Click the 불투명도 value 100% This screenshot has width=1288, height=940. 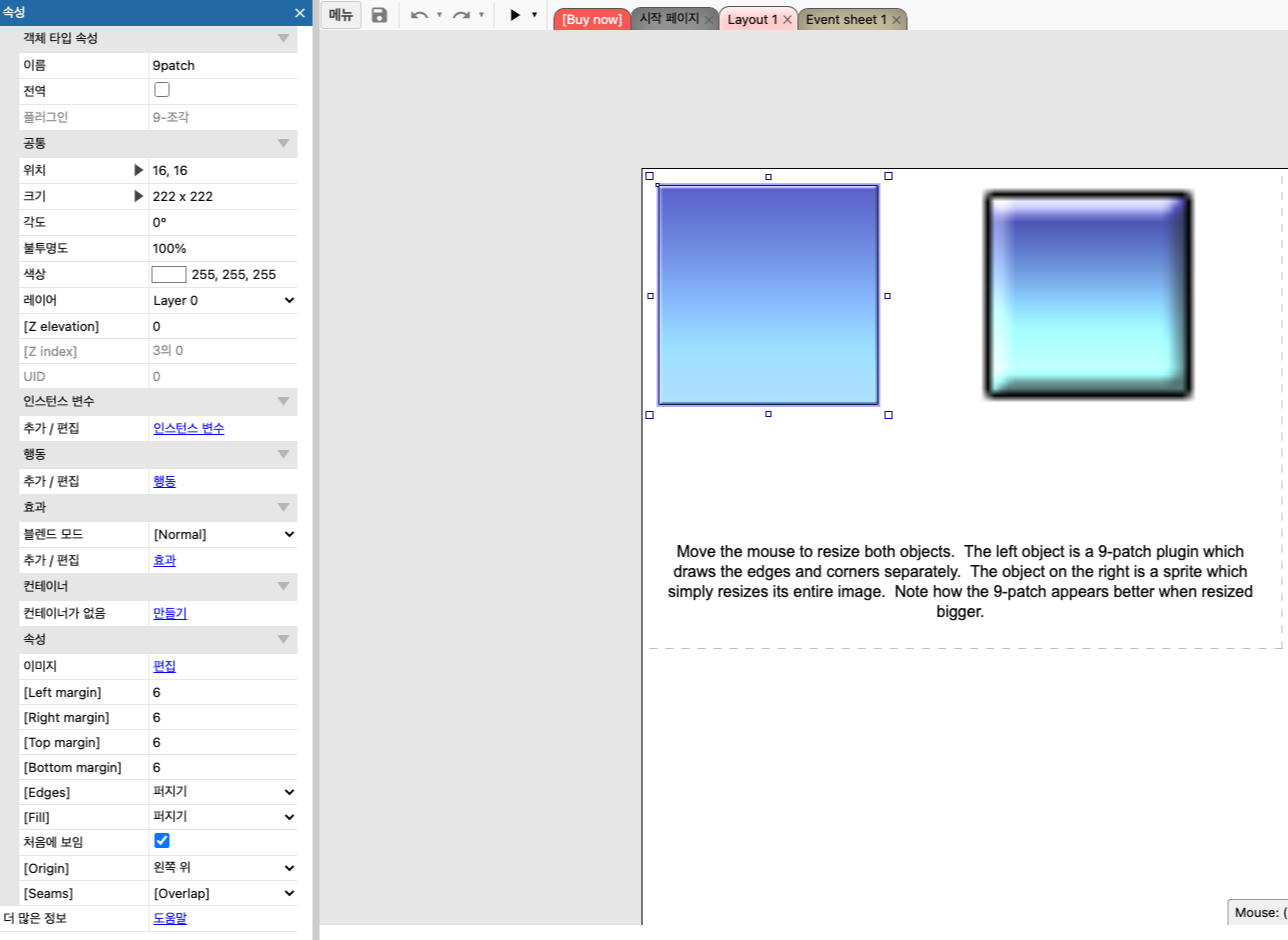click(x=223, y=248)
